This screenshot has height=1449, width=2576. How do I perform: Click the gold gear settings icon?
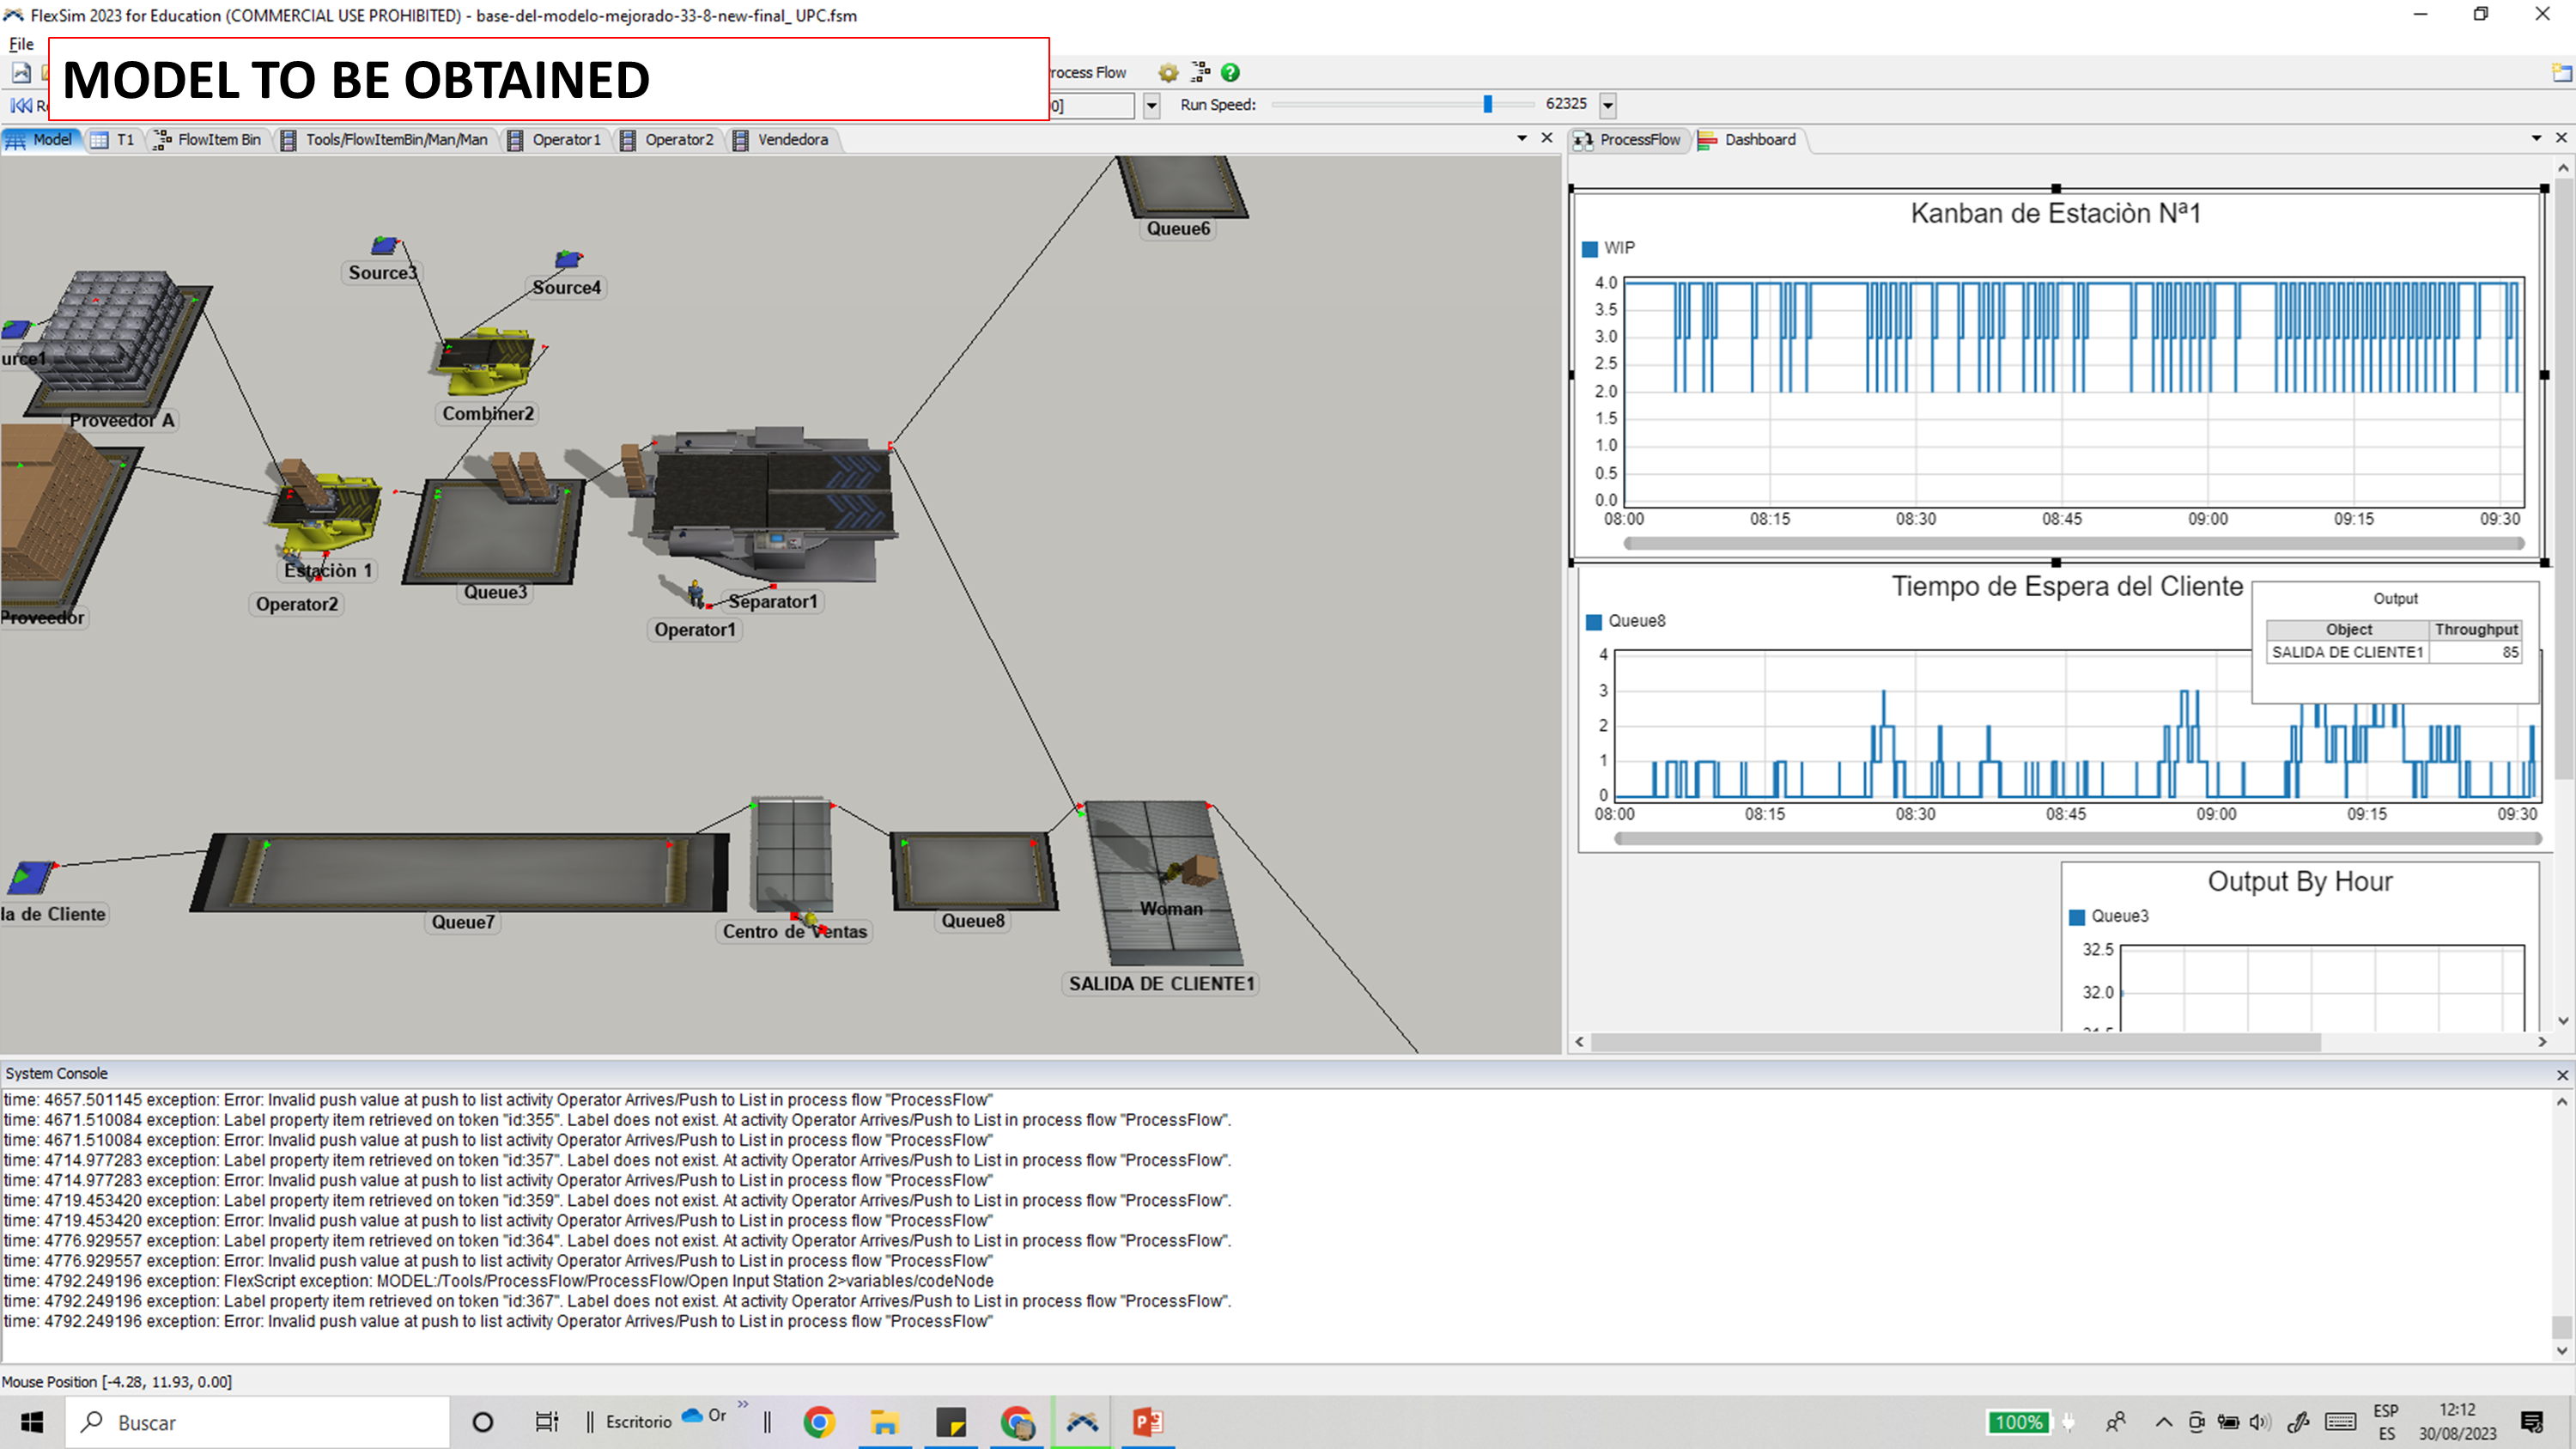click(x=1168, y=72)
